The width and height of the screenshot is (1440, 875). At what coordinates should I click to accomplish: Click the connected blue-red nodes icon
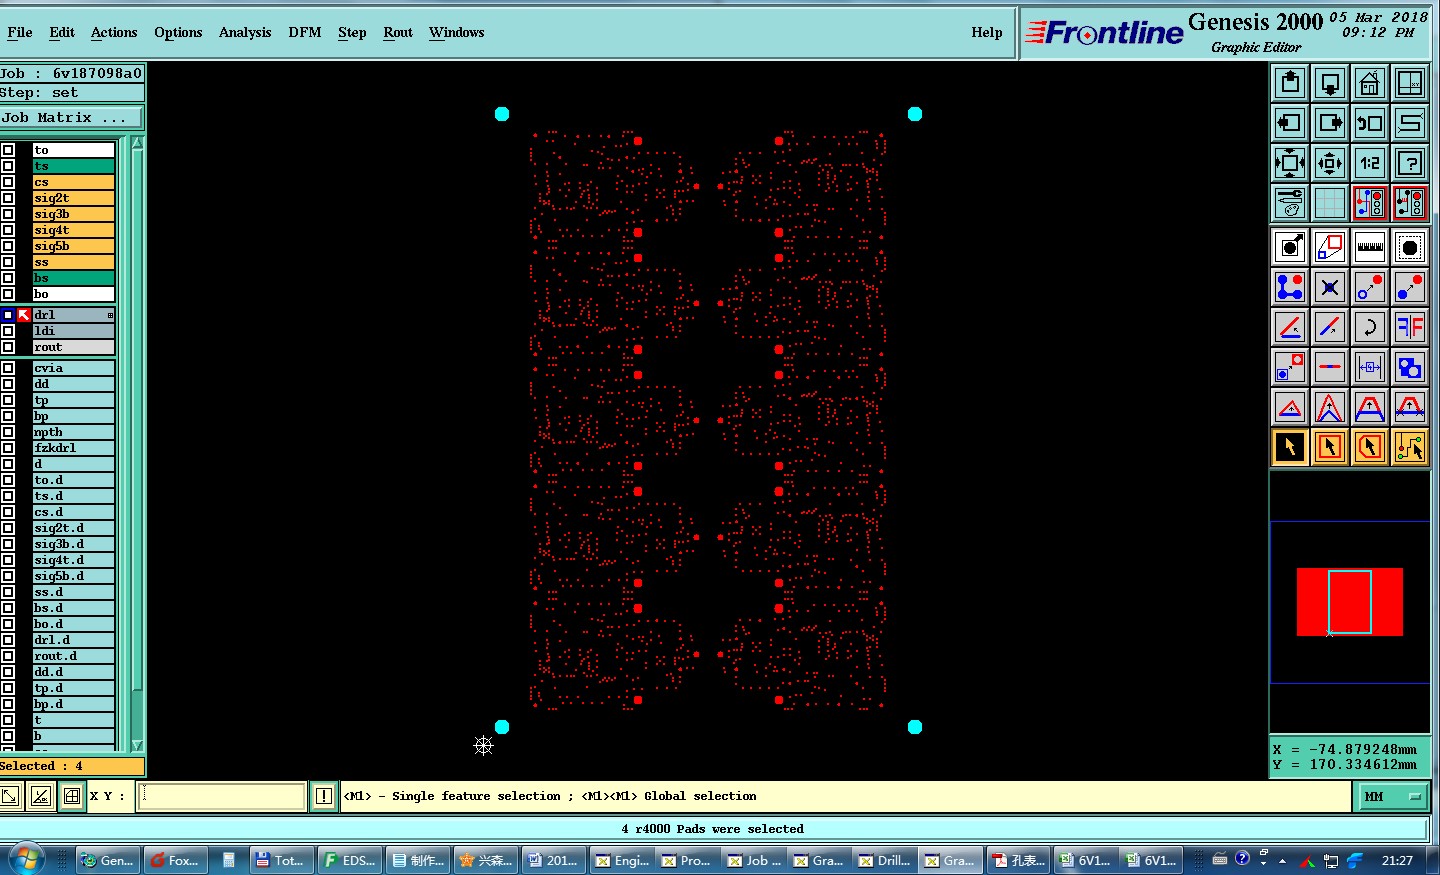[x=1290, y=287]
